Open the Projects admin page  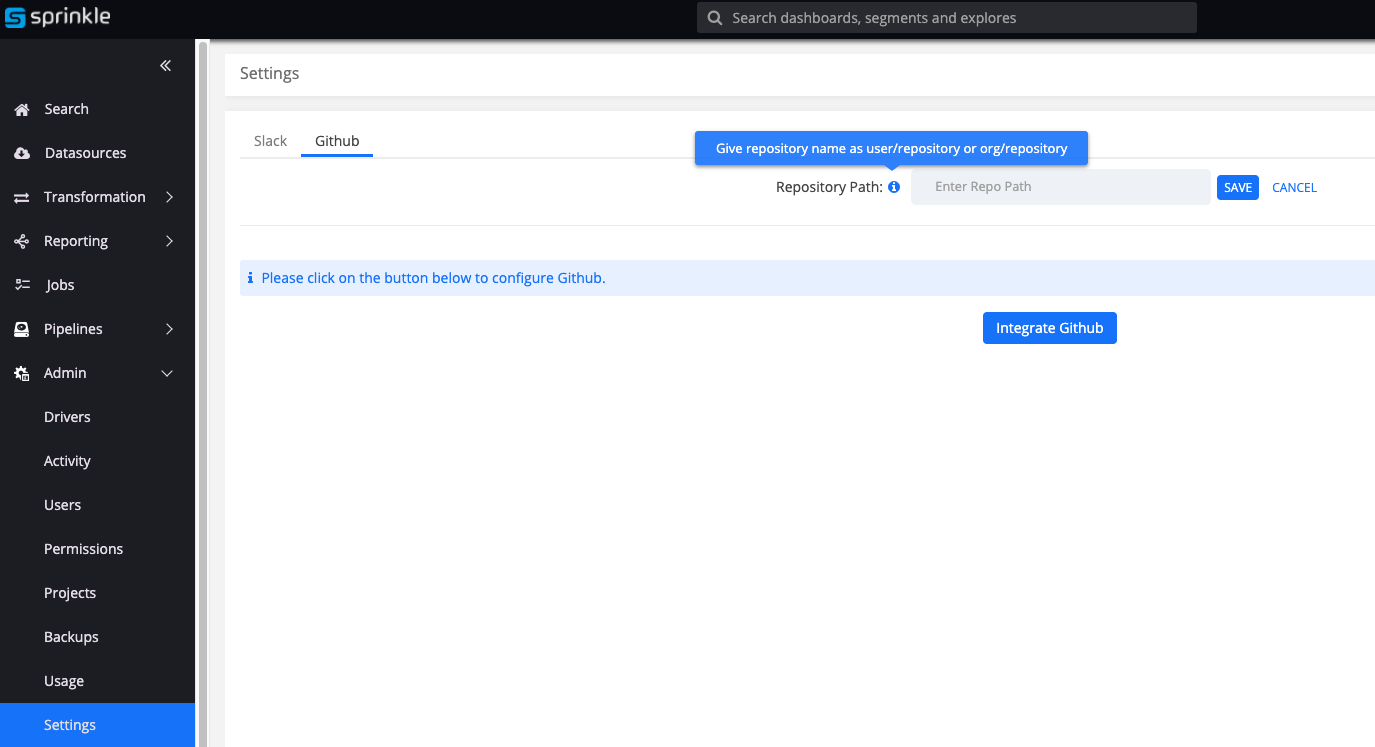pos(70,593)
